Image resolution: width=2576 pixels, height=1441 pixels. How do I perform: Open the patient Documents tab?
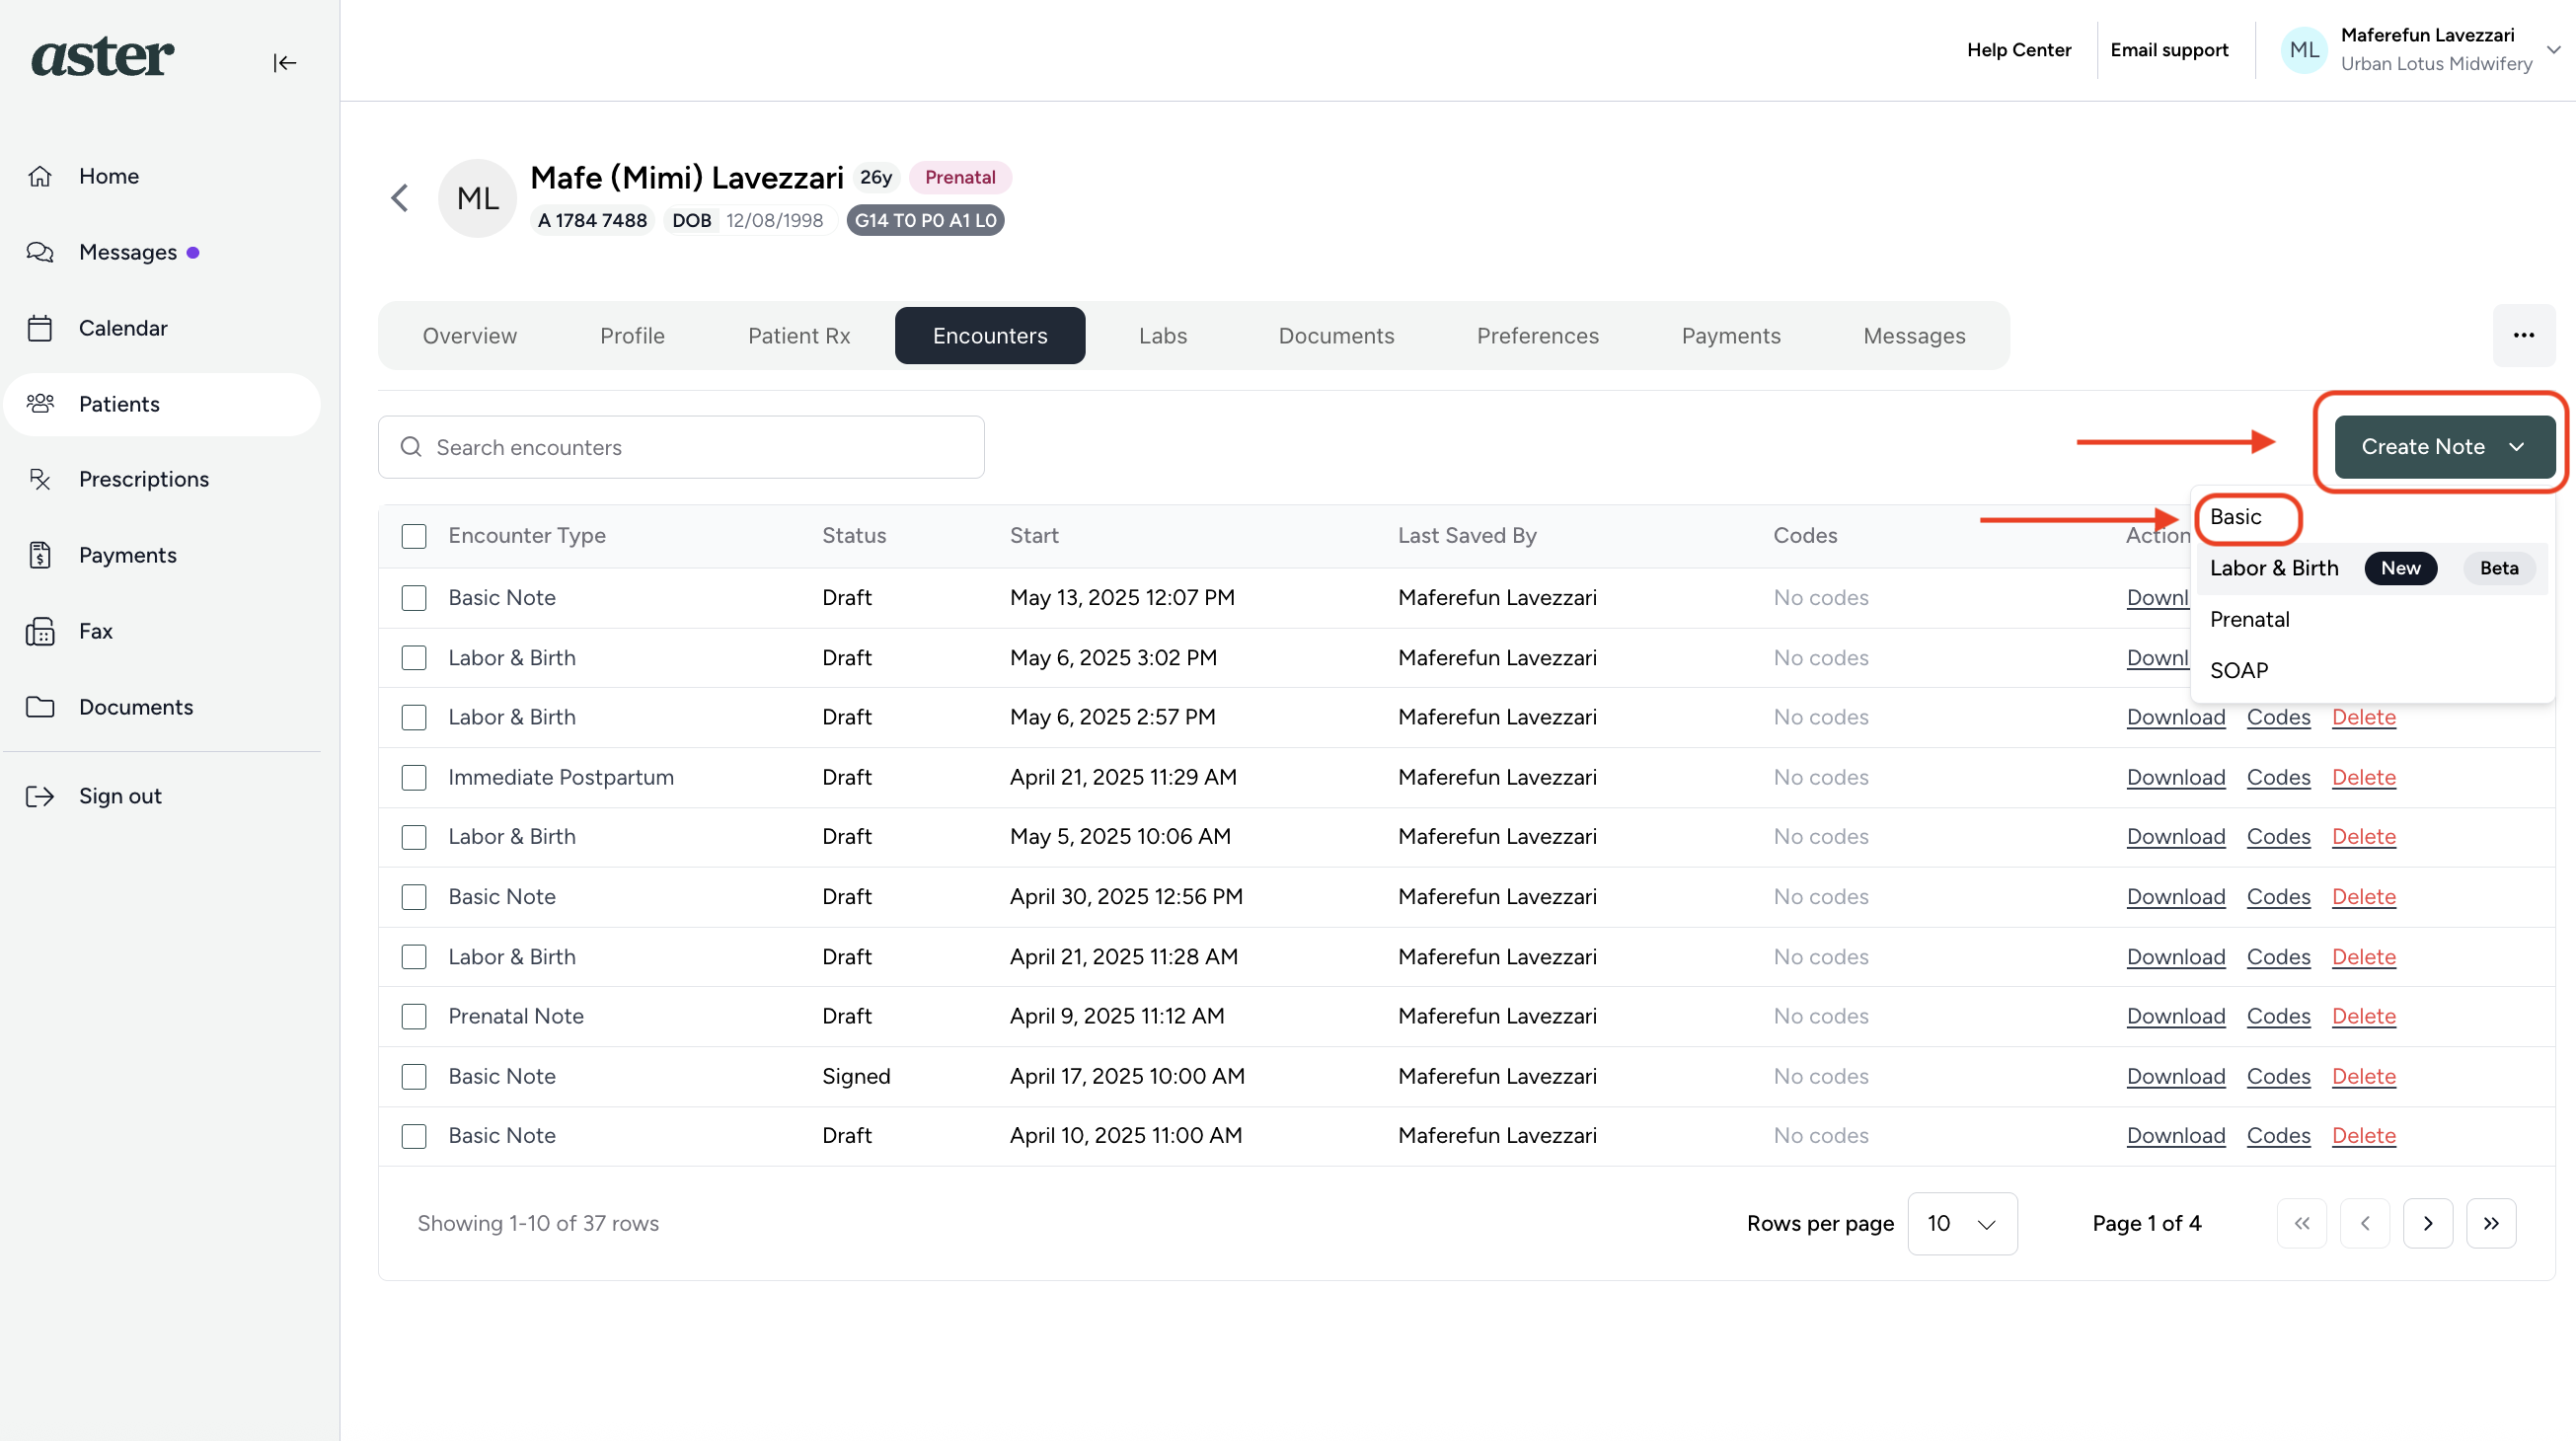1336,336
